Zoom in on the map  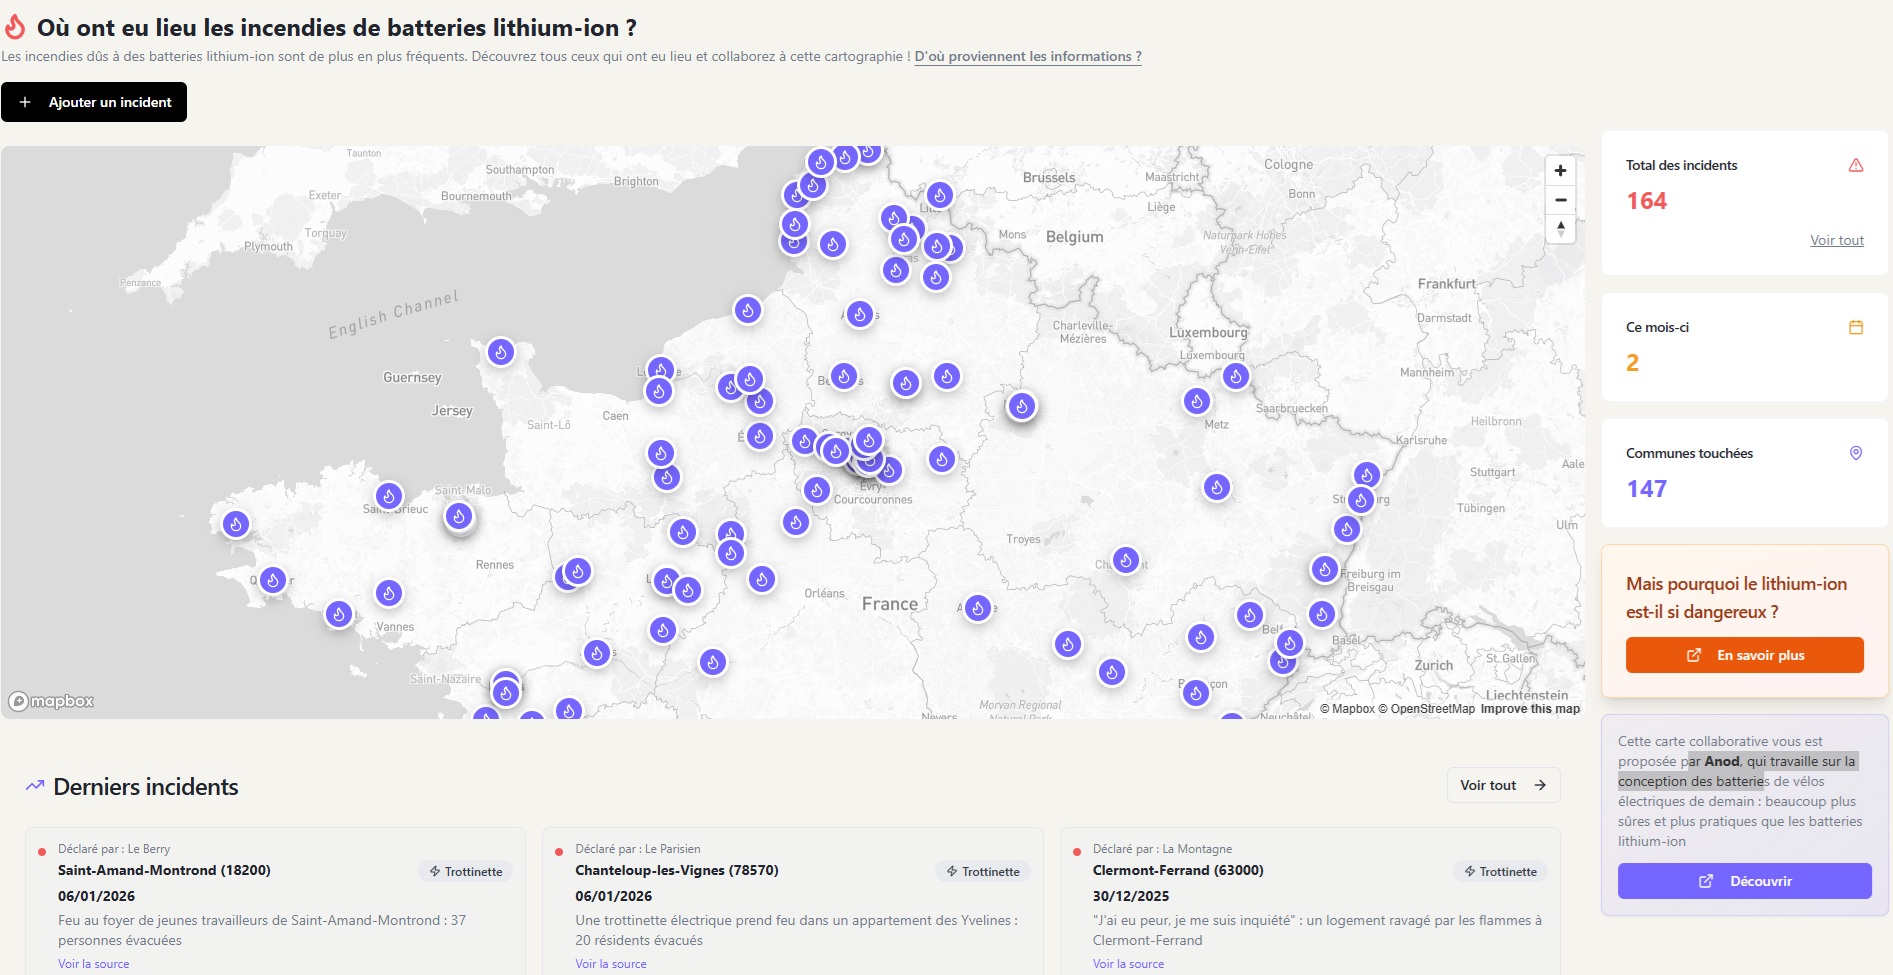pos(1560,170)
